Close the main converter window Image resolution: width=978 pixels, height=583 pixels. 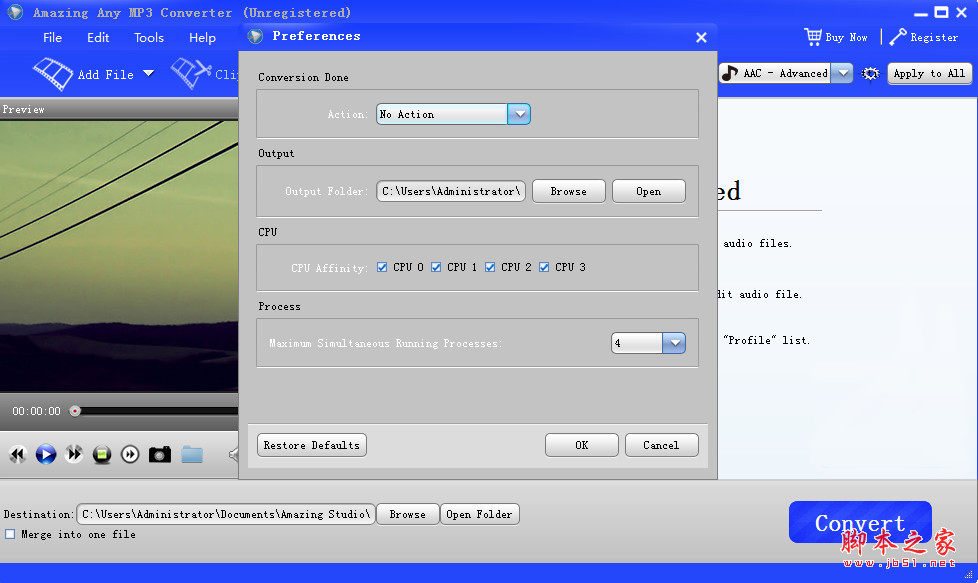pyautogui.click(x=962, y=12)
